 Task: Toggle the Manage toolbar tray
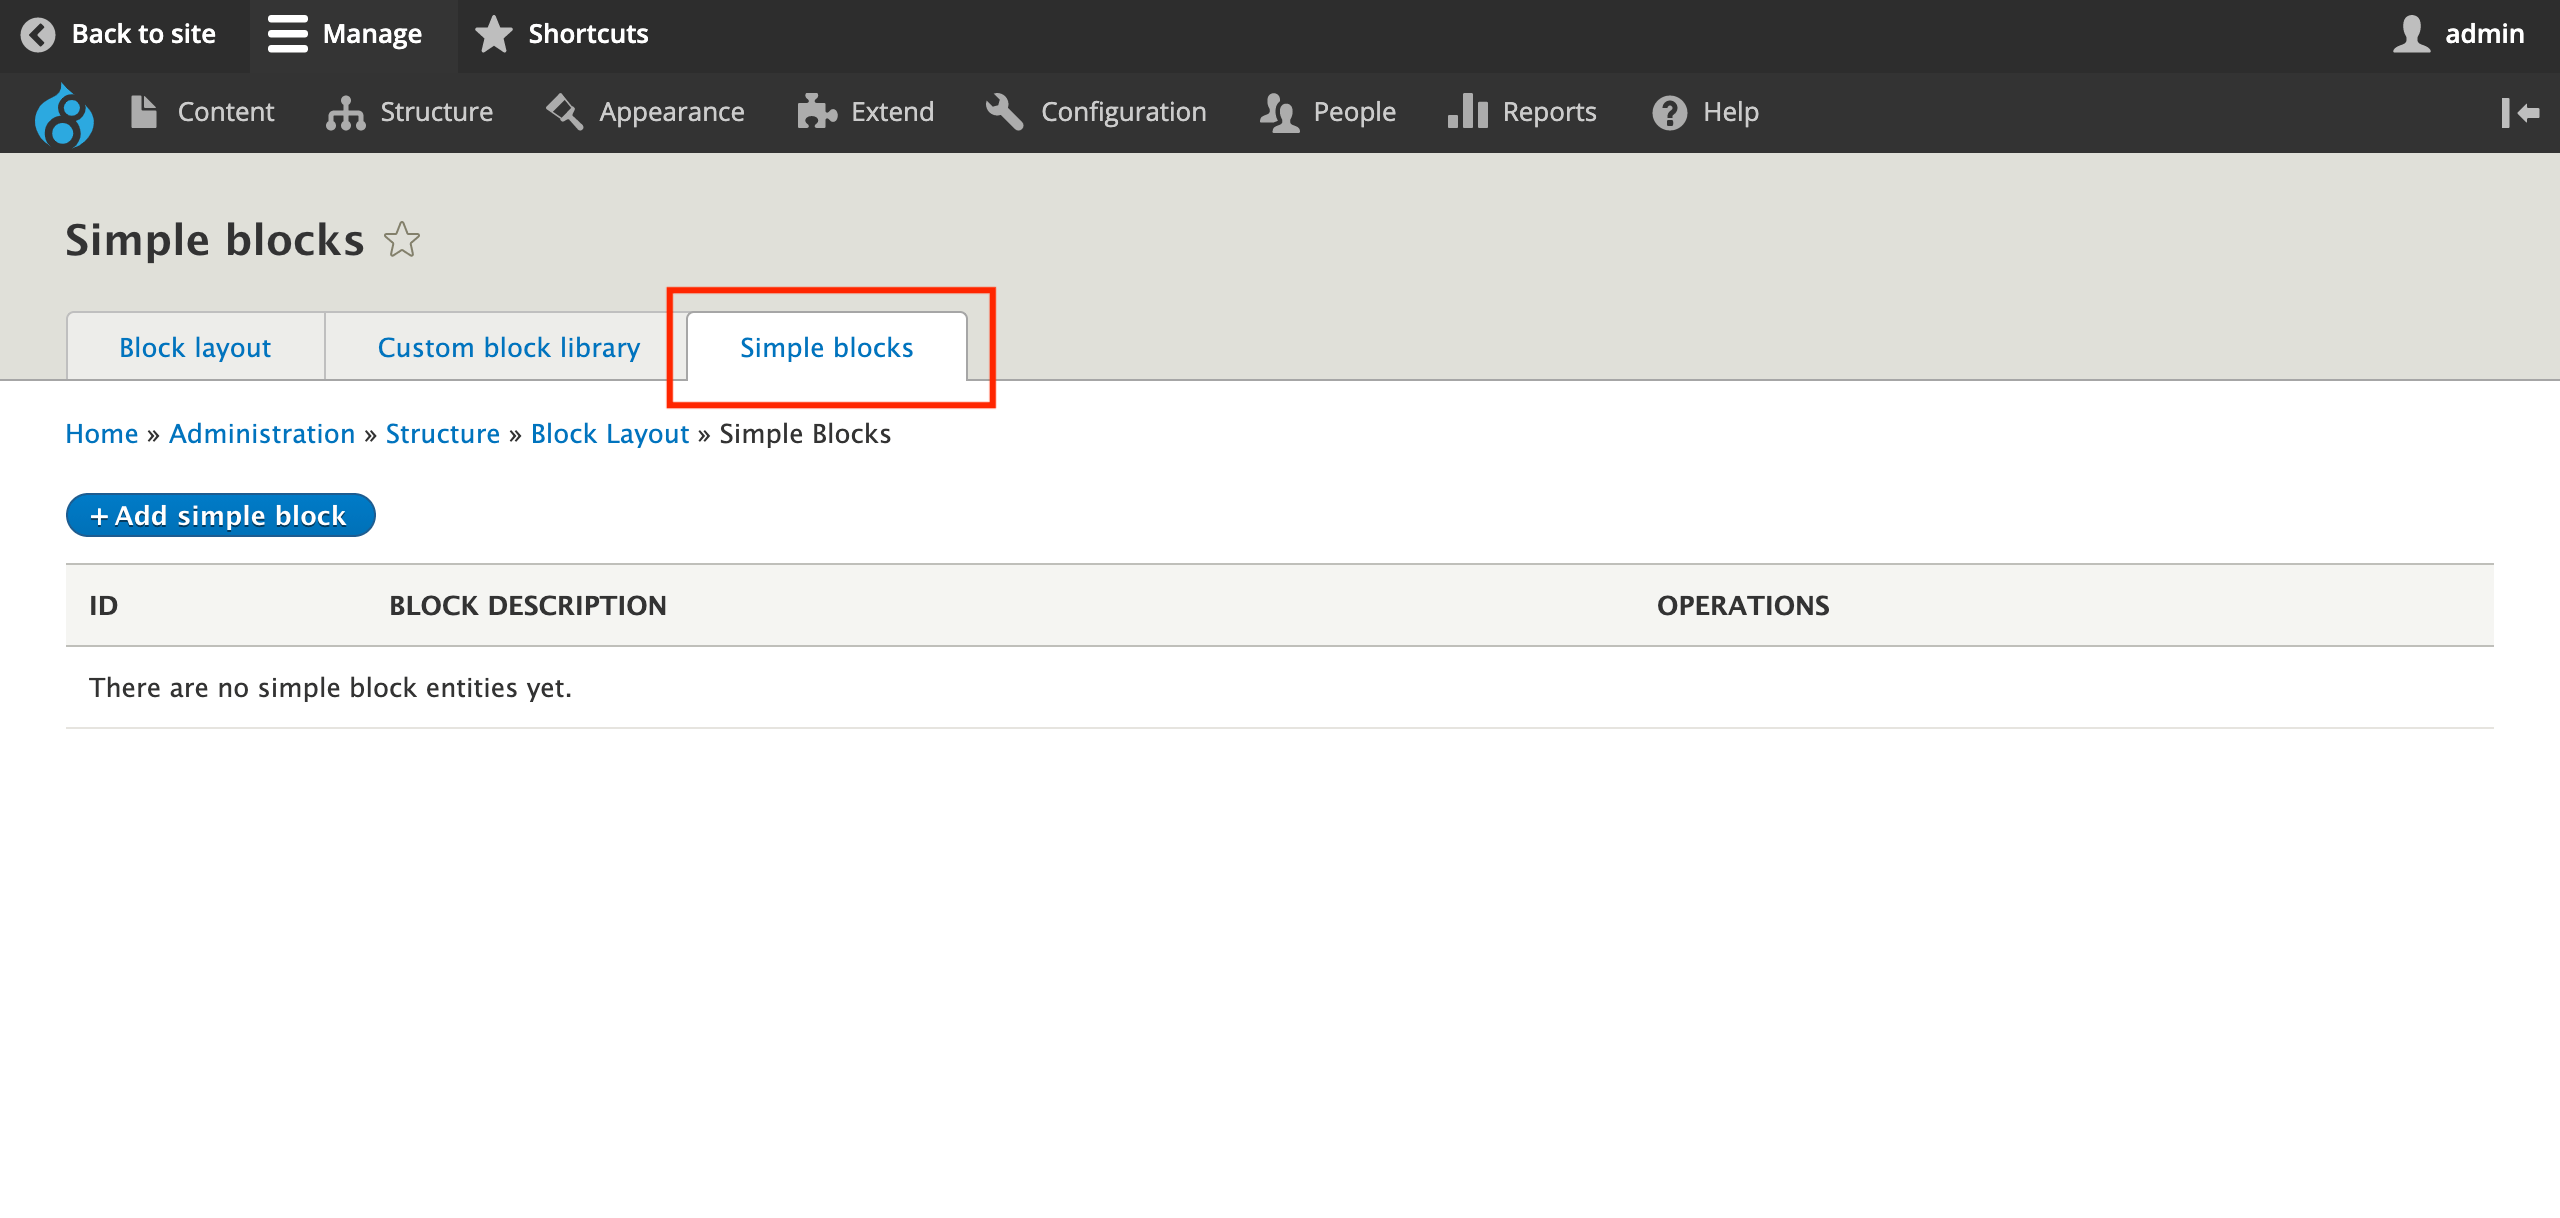tap(346, 34)
